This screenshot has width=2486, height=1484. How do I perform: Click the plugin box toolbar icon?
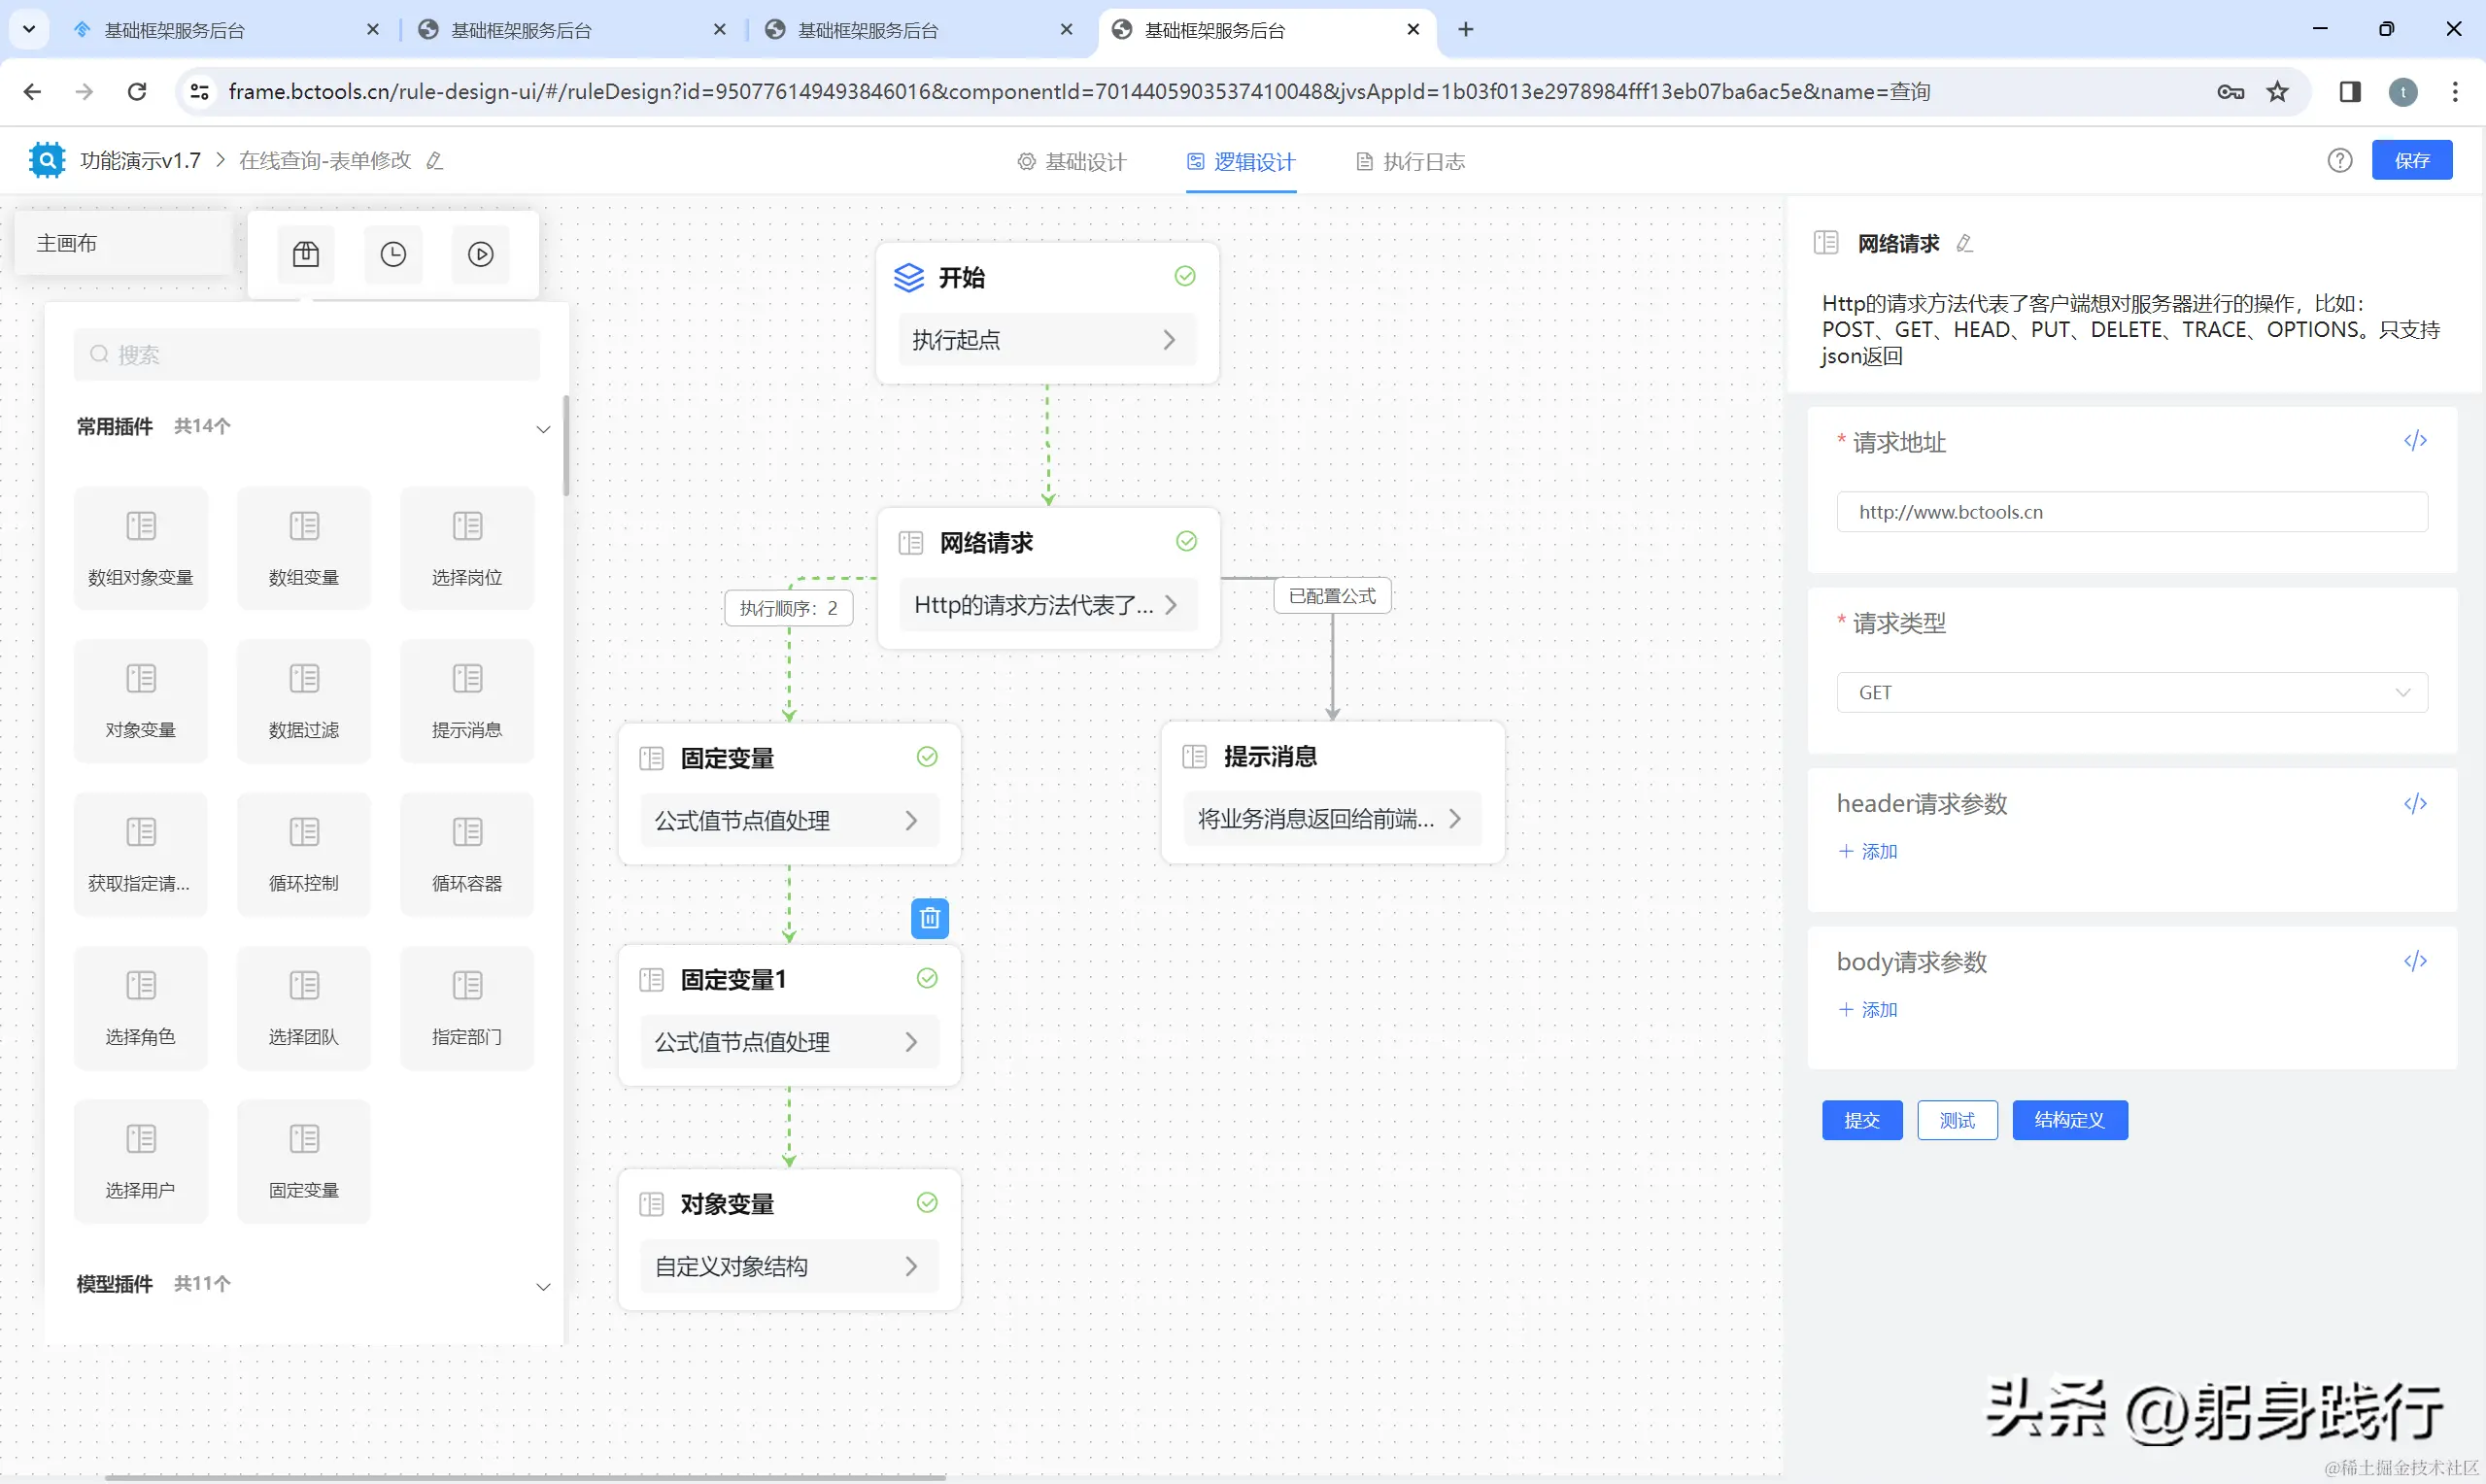[306, 255]
